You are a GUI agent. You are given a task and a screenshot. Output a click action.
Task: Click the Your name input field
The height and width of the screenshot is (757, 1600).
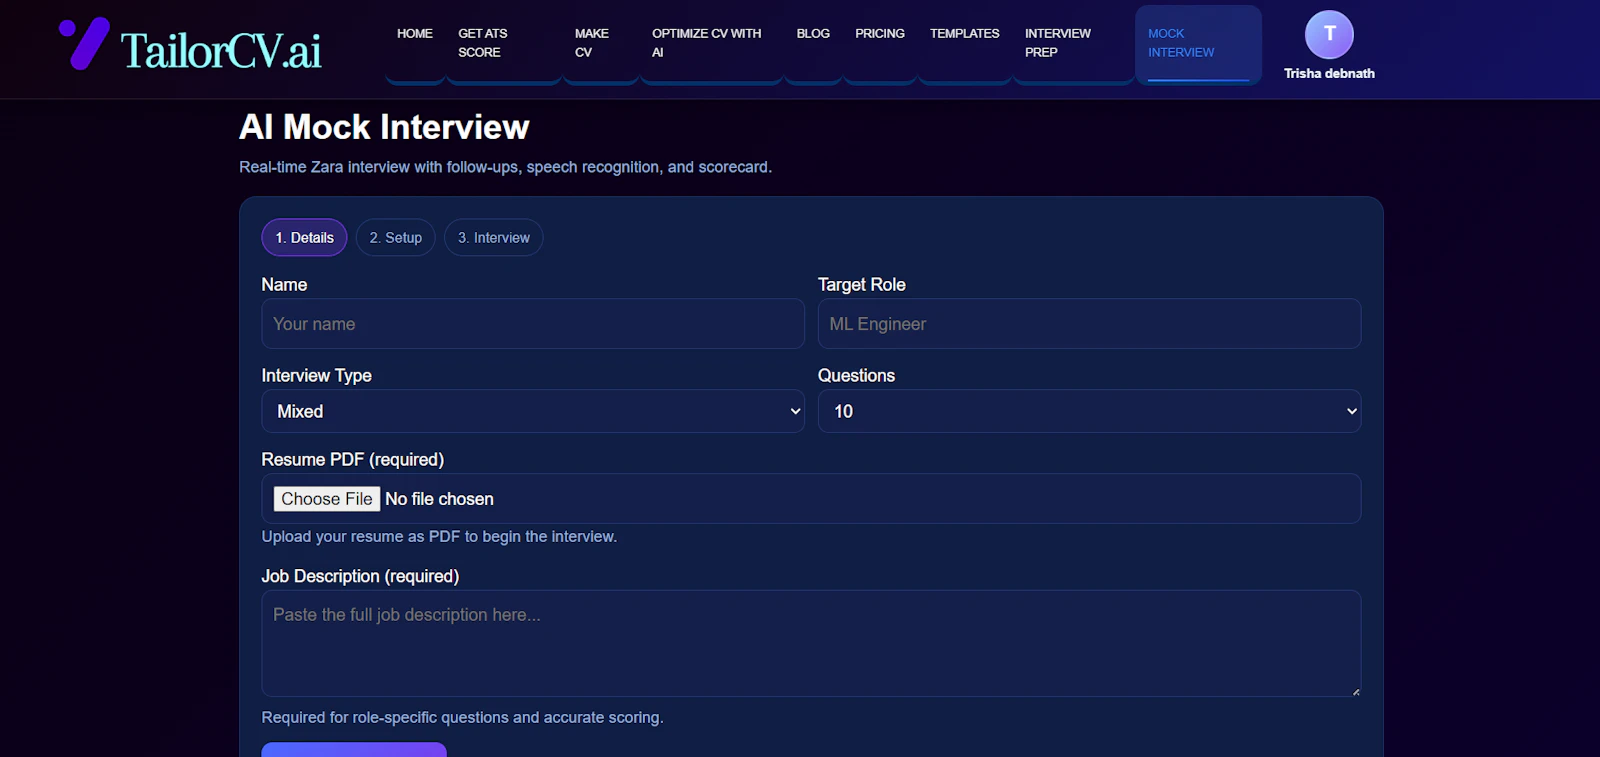pos(533,324)
